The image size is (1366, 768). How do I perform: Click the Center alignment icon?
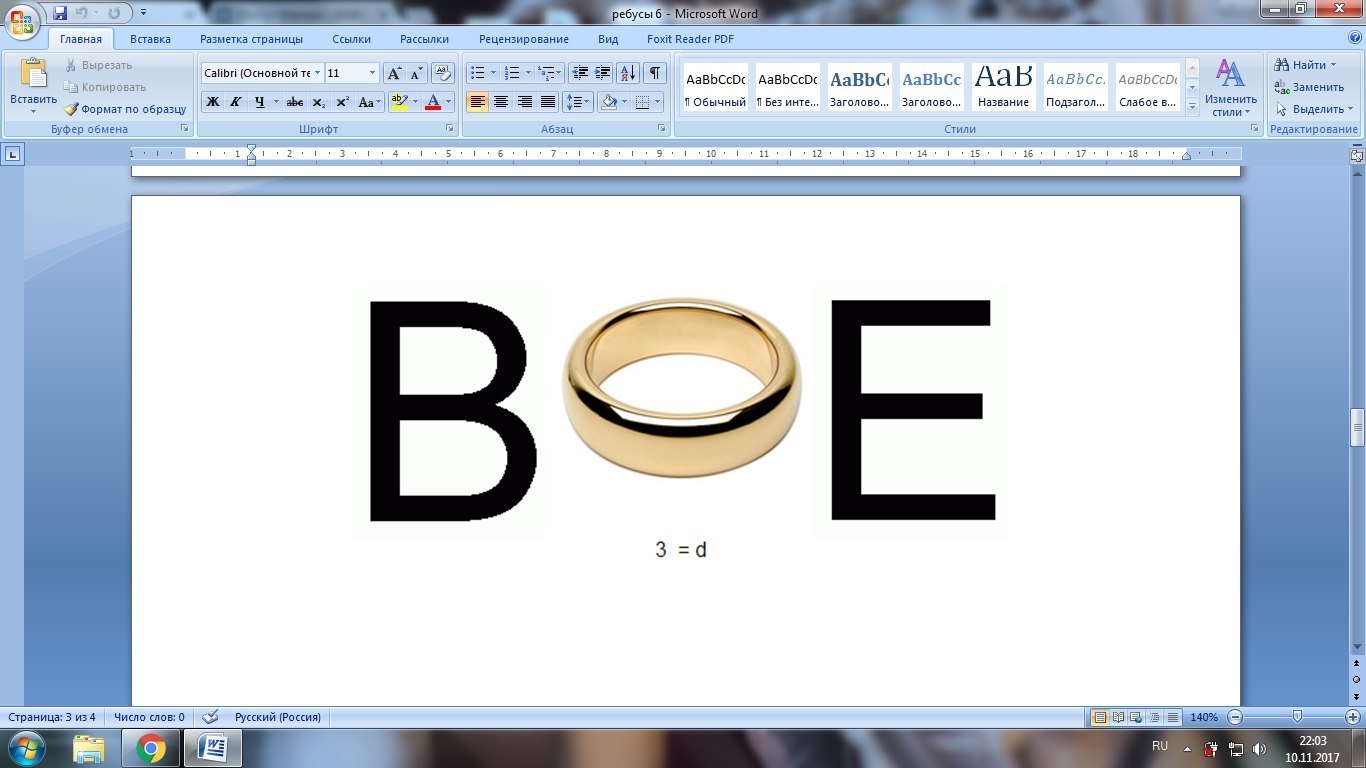(x=501, y=102)
